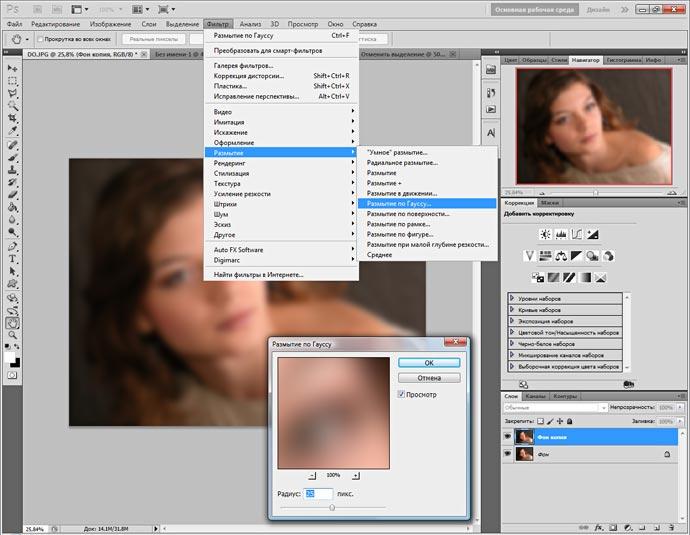Toggle Просмотр checkbox in blur dialog
The width and height of the screenshot is (690, 535).
tap(401, 394)
